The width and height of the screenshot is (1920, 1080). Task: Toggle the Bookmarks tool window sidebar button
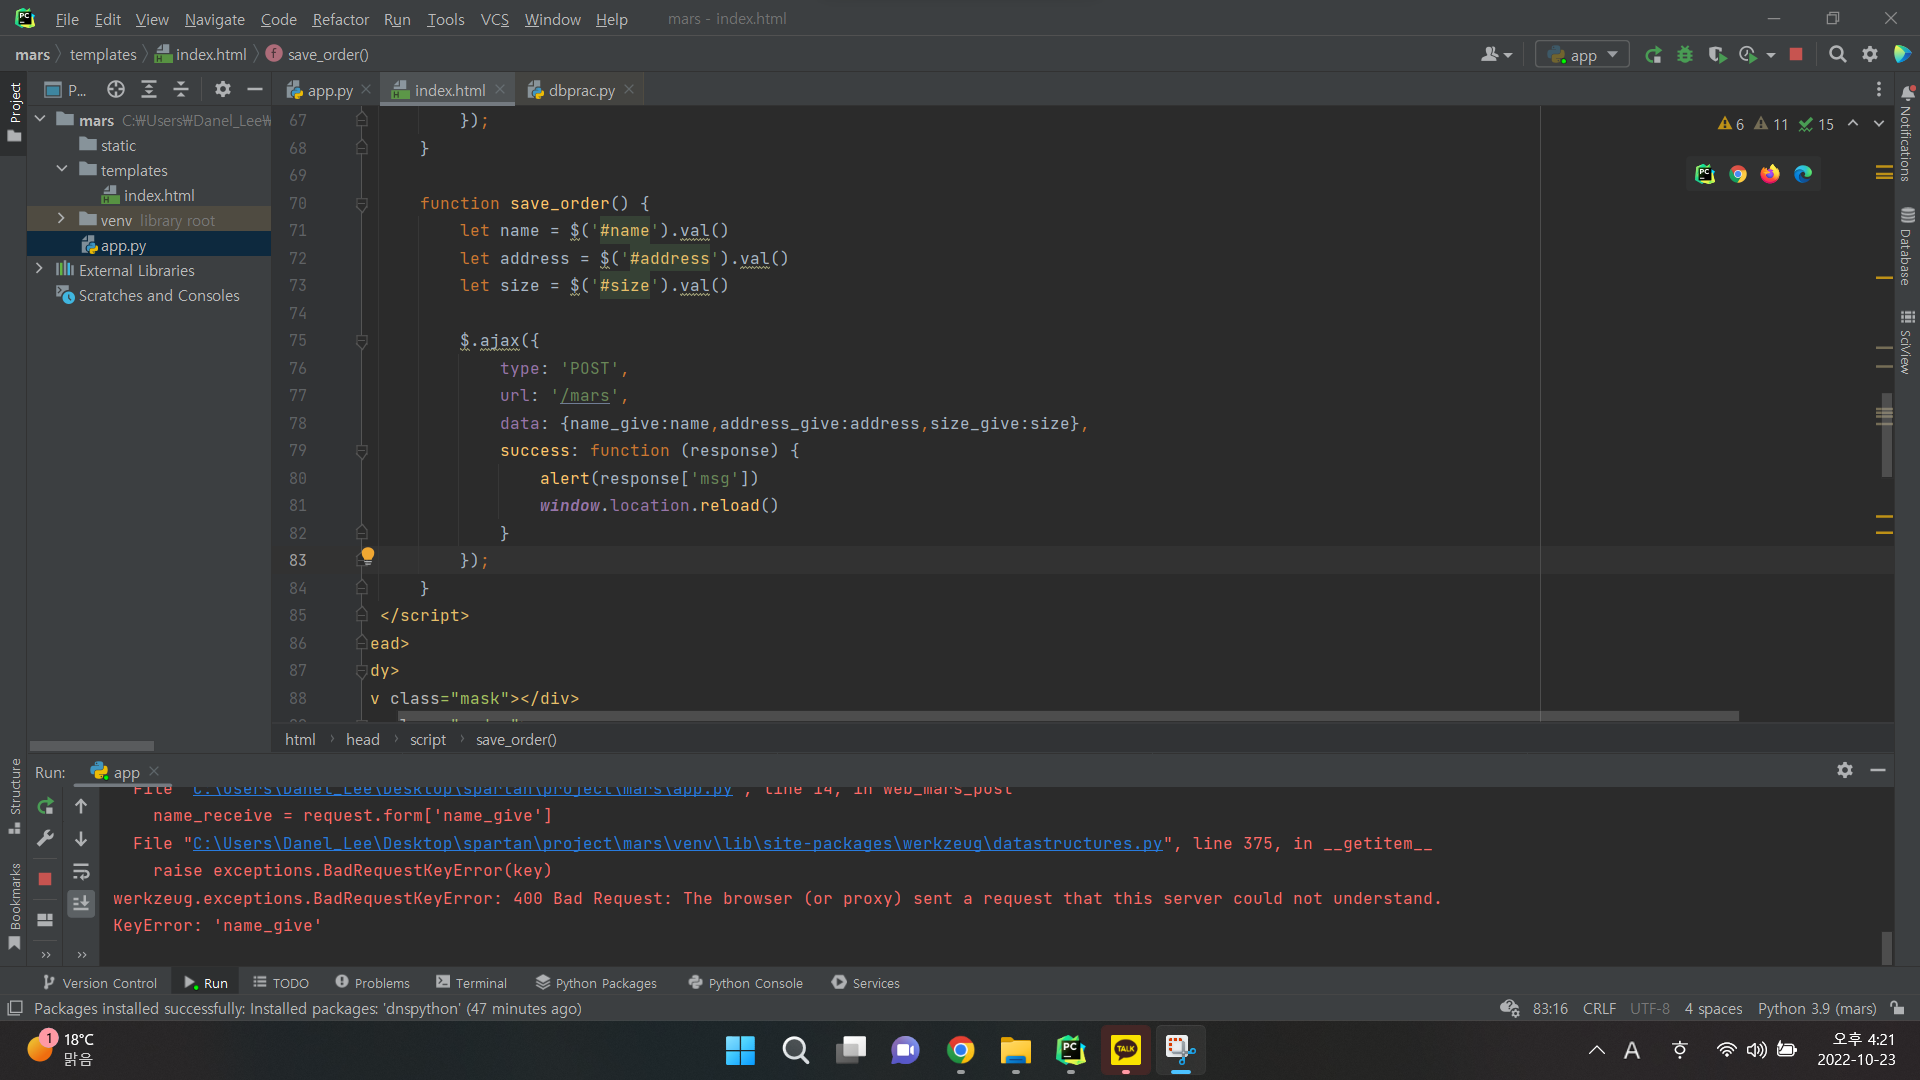pos(14,906)
